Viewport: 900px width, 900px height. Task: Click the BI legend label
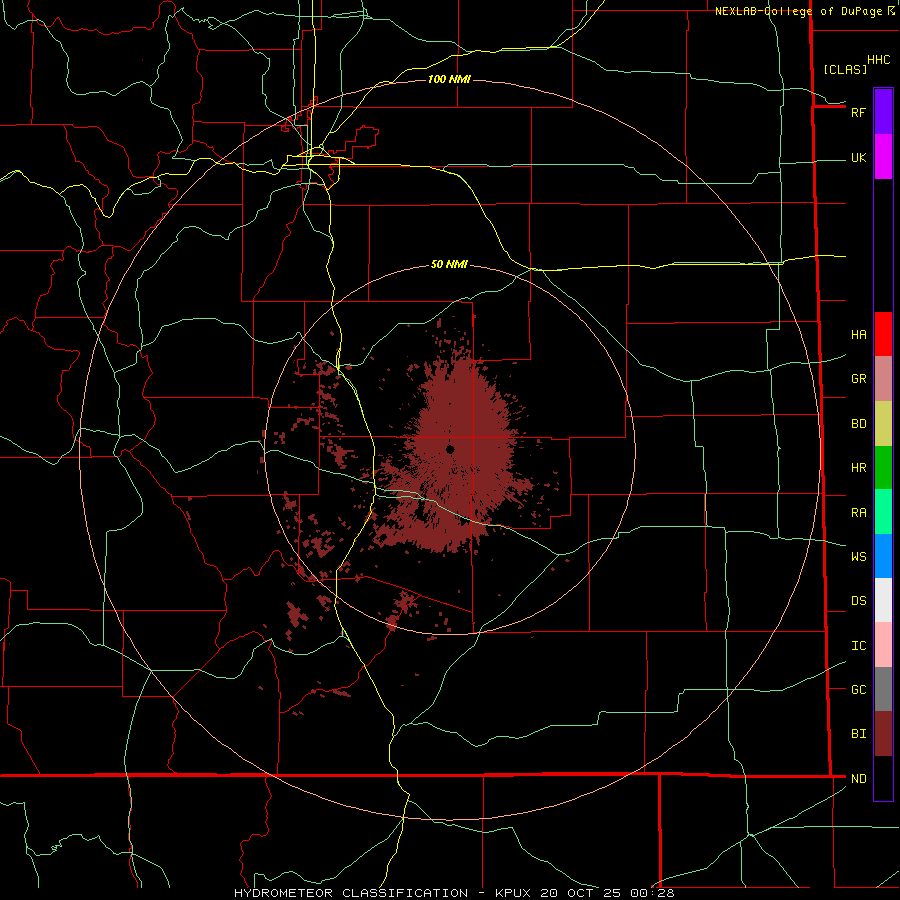[x=858, y=734]
